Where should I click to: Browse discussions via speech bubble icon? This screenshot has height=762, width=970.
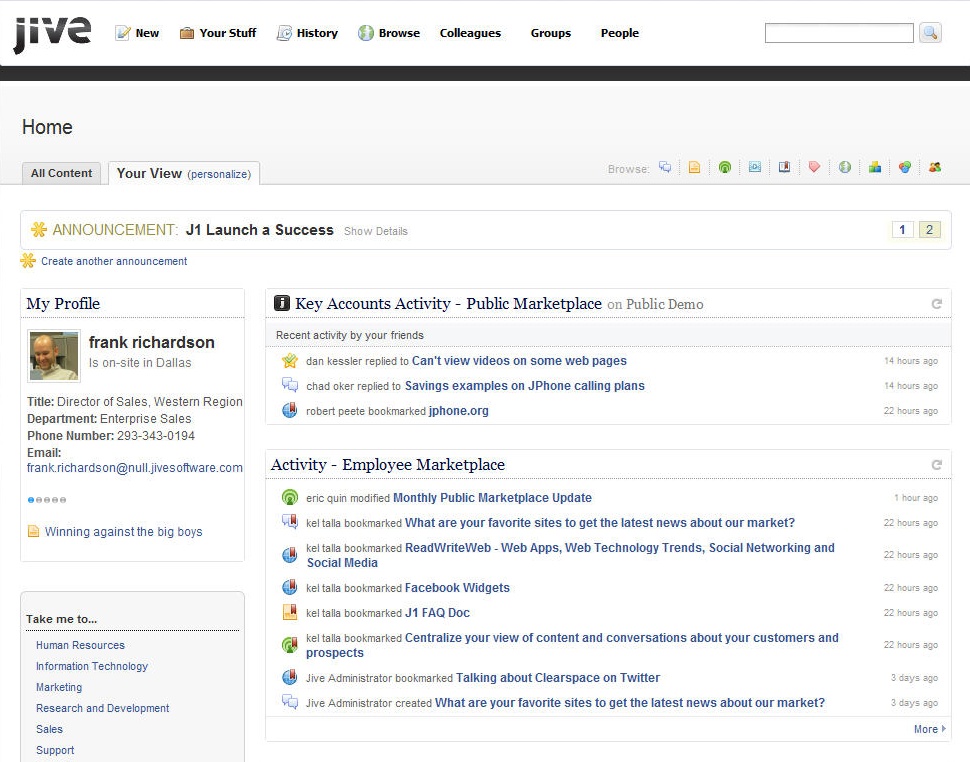coord(665,168)
